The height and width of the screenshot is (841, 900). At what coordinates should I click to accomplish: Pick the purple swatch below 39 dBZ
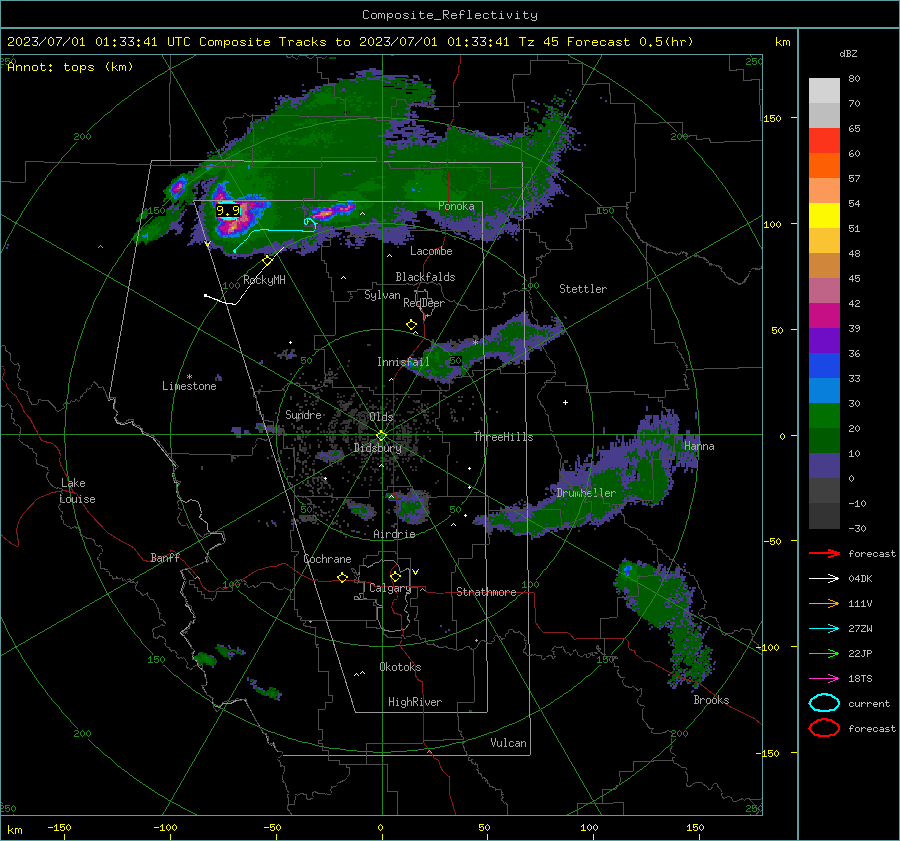pyautogui.click(x=824, y=341)
